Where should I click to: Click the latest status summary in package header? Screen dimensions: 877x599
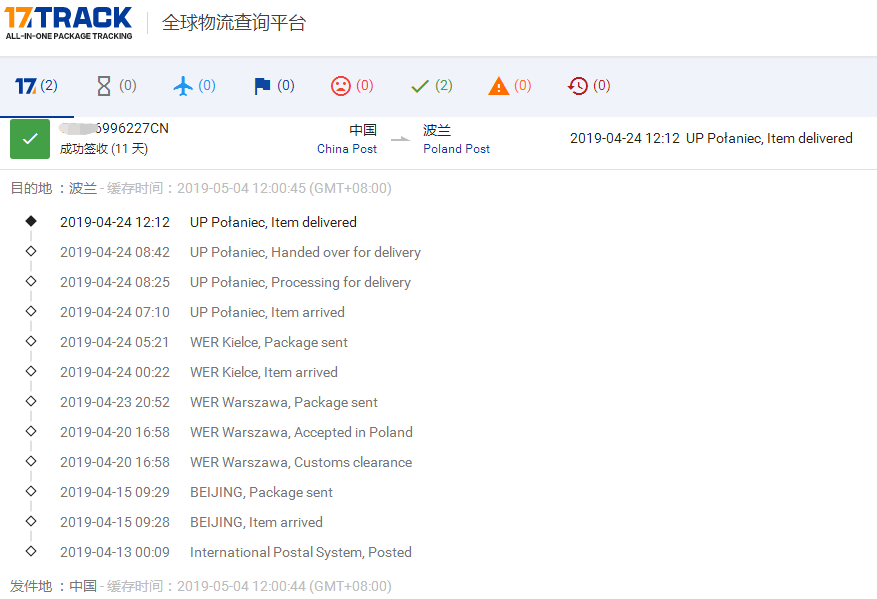point(711,138)
